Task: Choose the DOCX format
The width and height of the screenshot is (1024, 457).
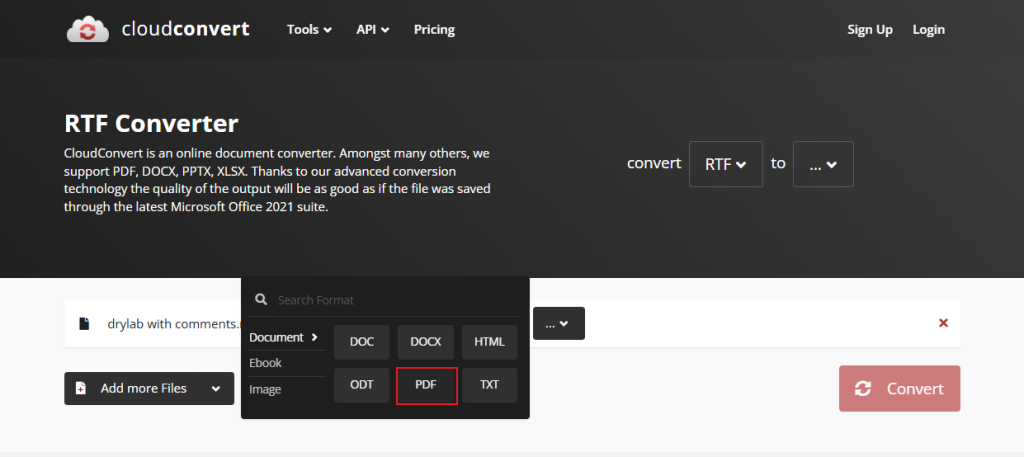Action: 426,342
